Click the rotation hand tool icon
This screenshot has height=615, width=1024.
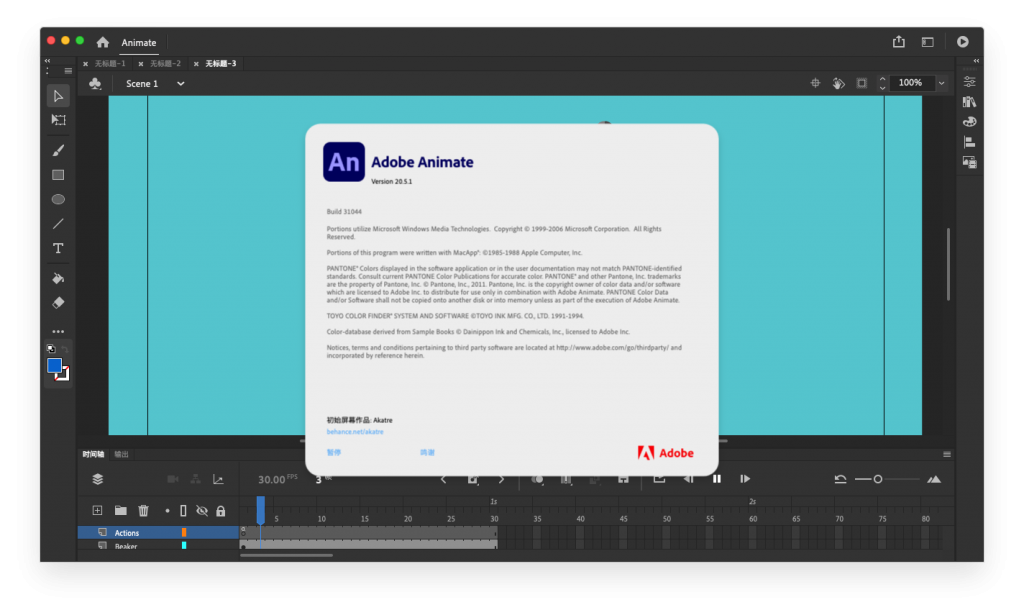click(839, 83)
